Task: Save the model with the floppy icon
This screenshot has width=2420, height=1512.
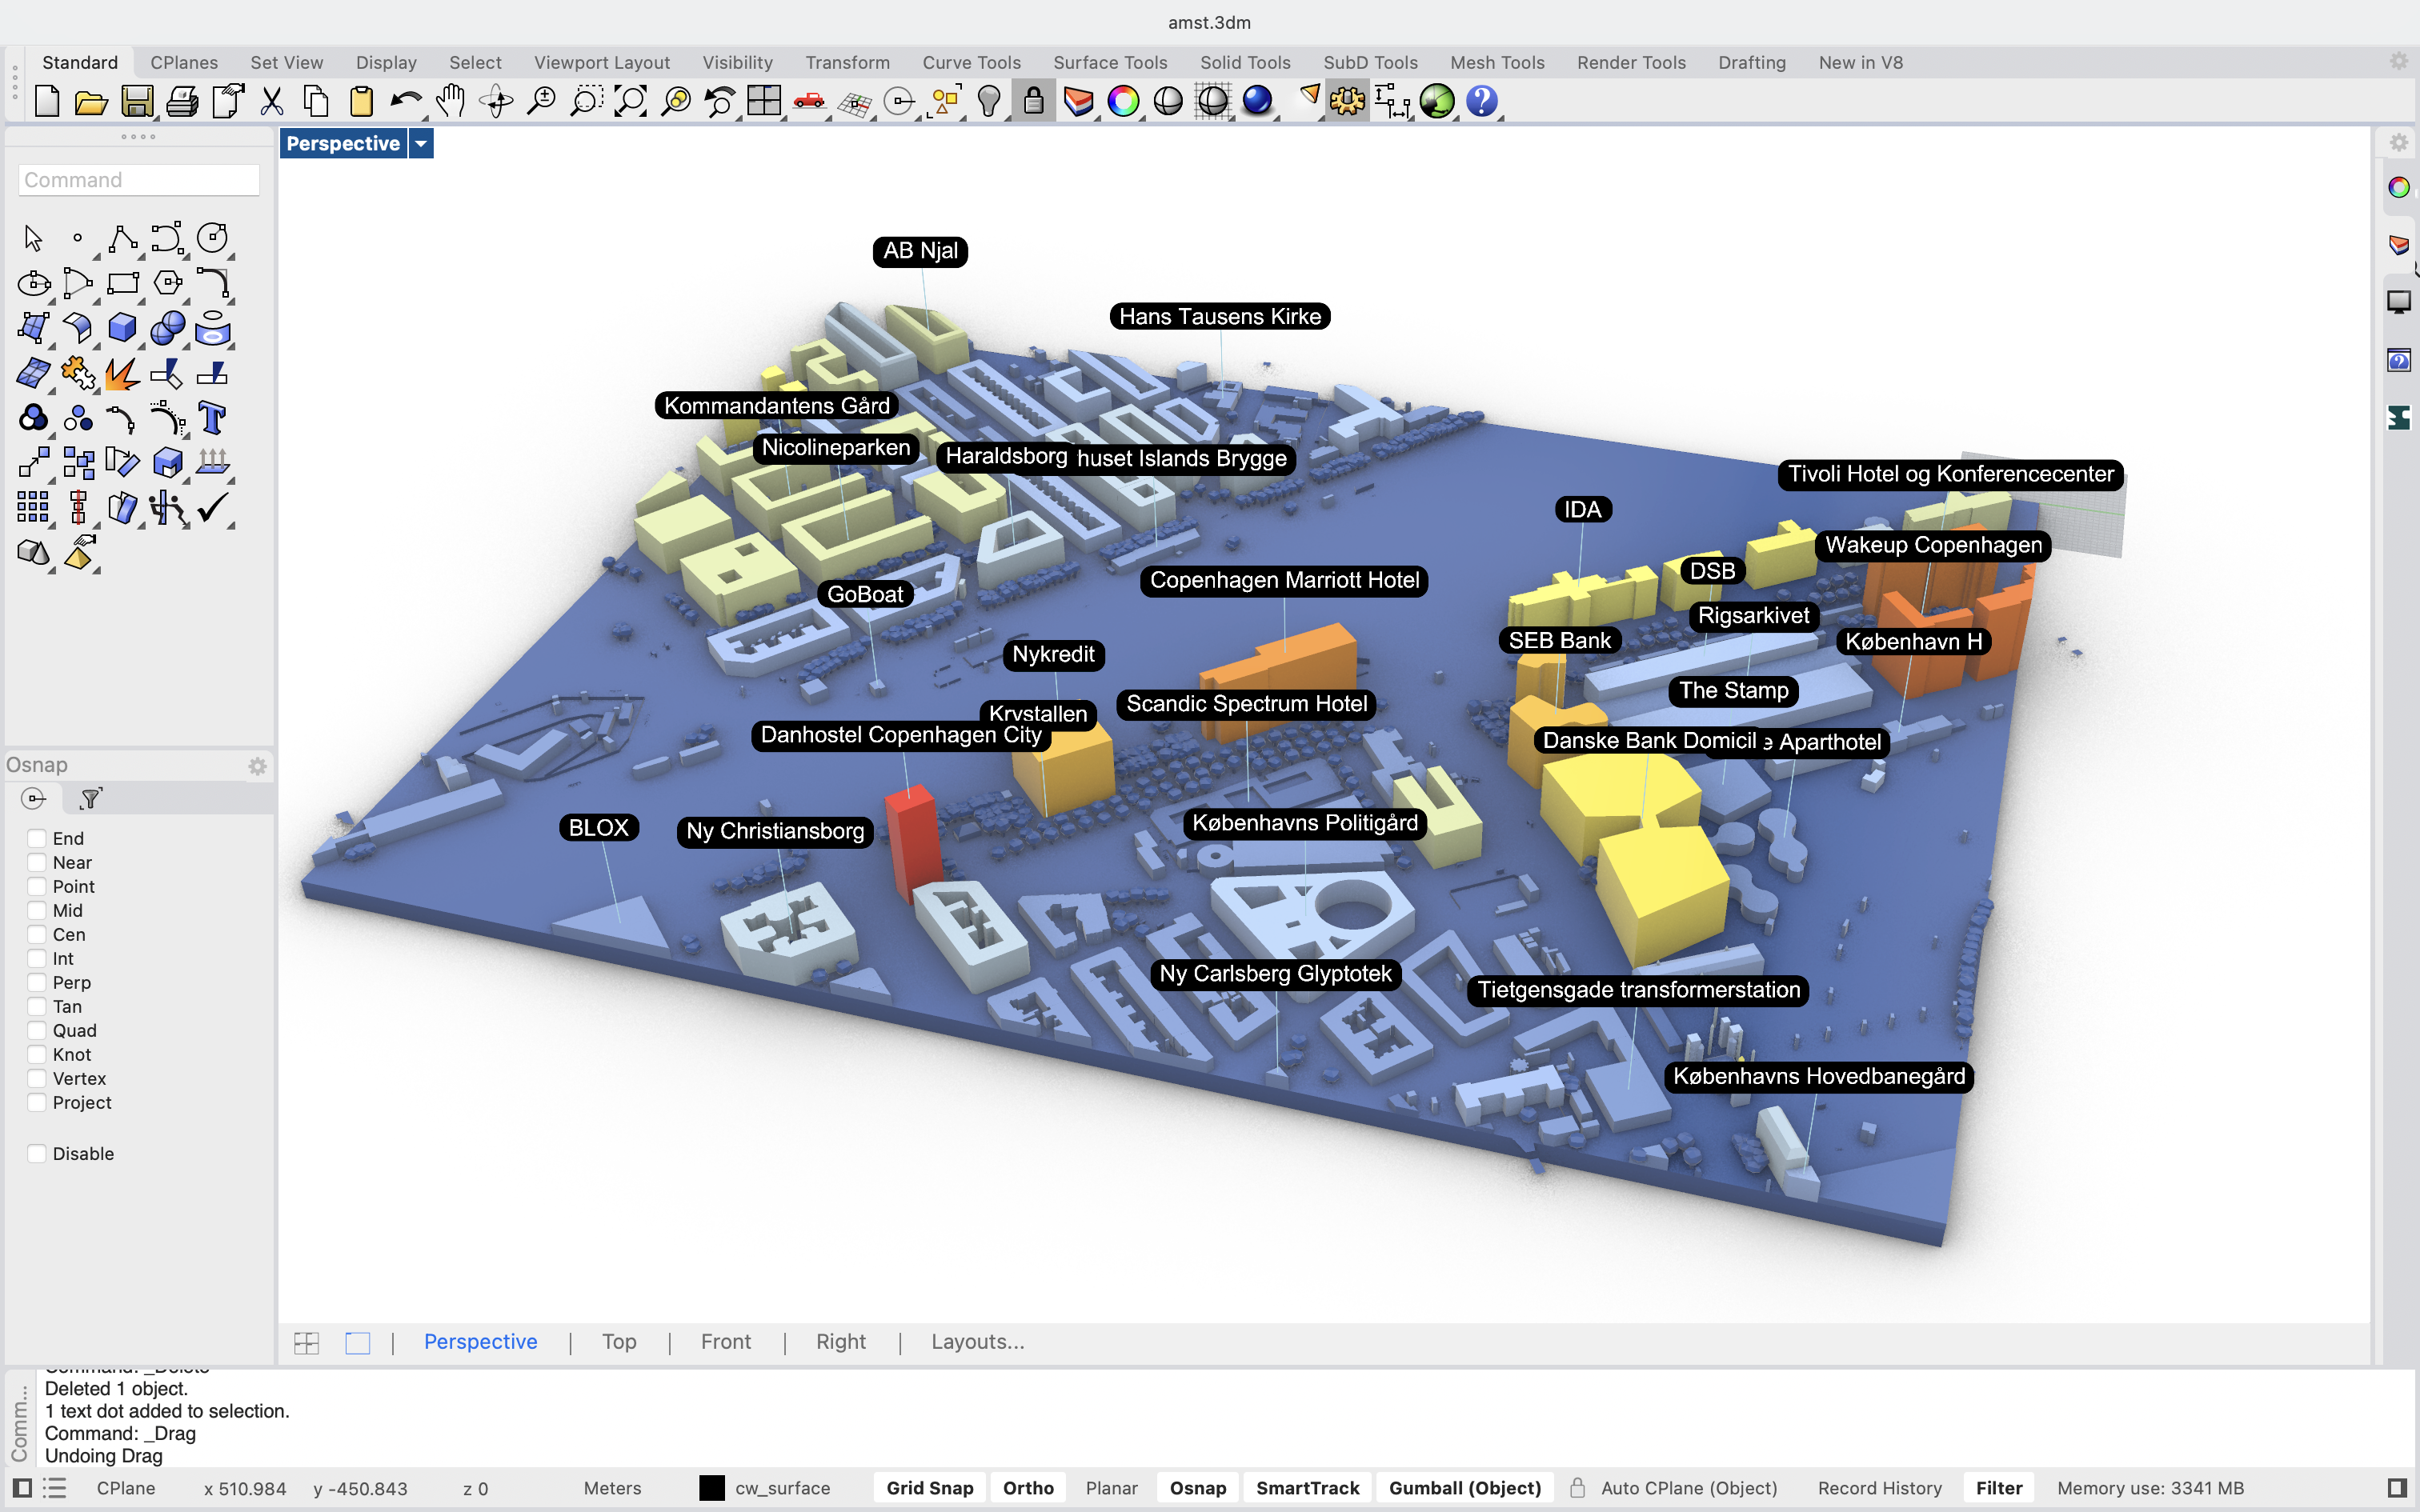Action: click(x=137, y=101)
